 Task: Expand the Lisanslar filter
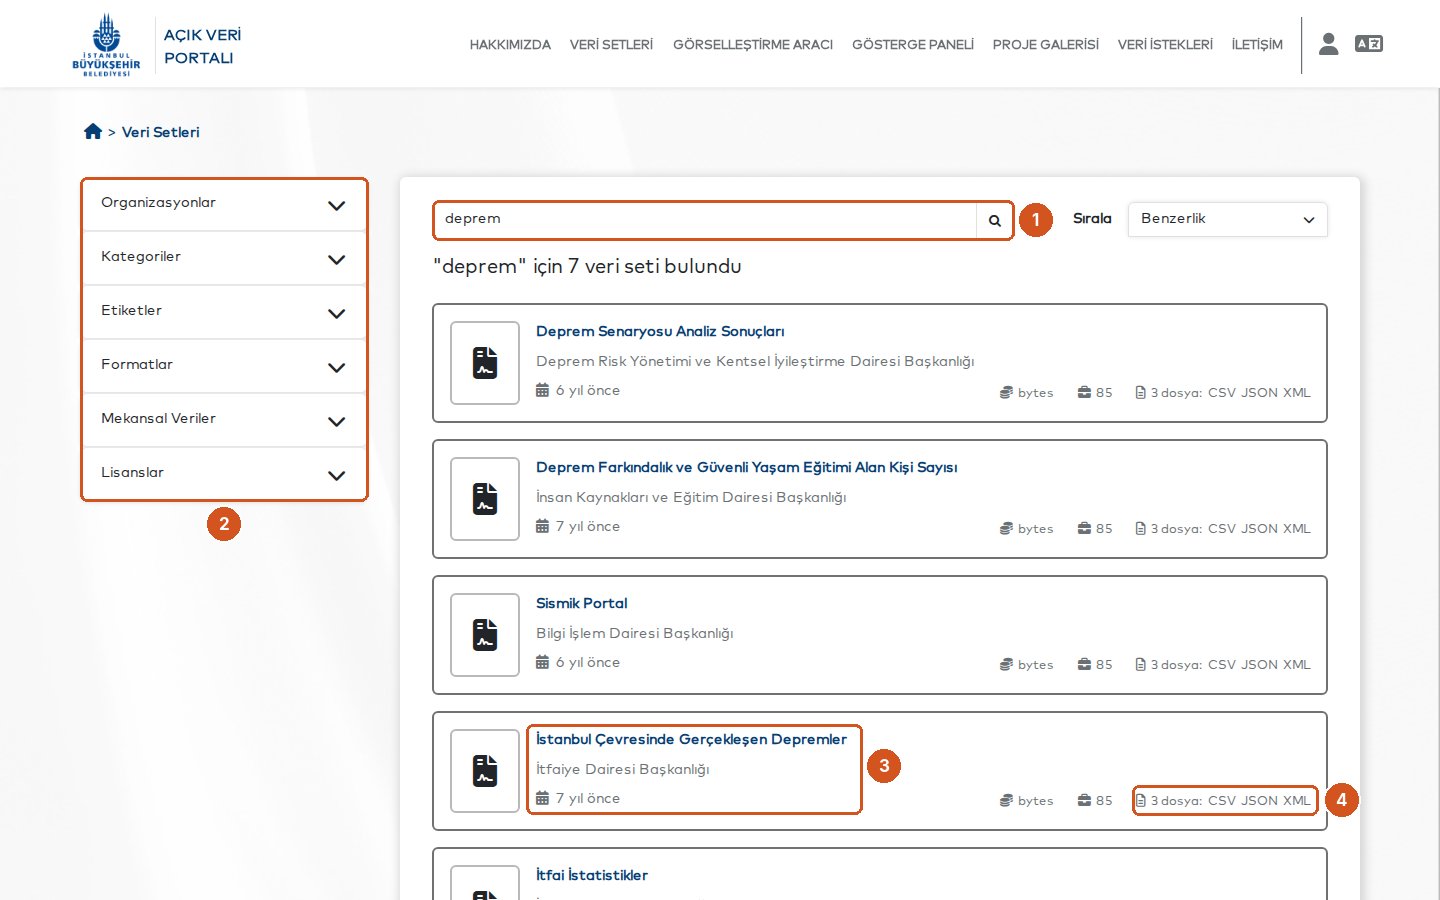click(224, 474)
